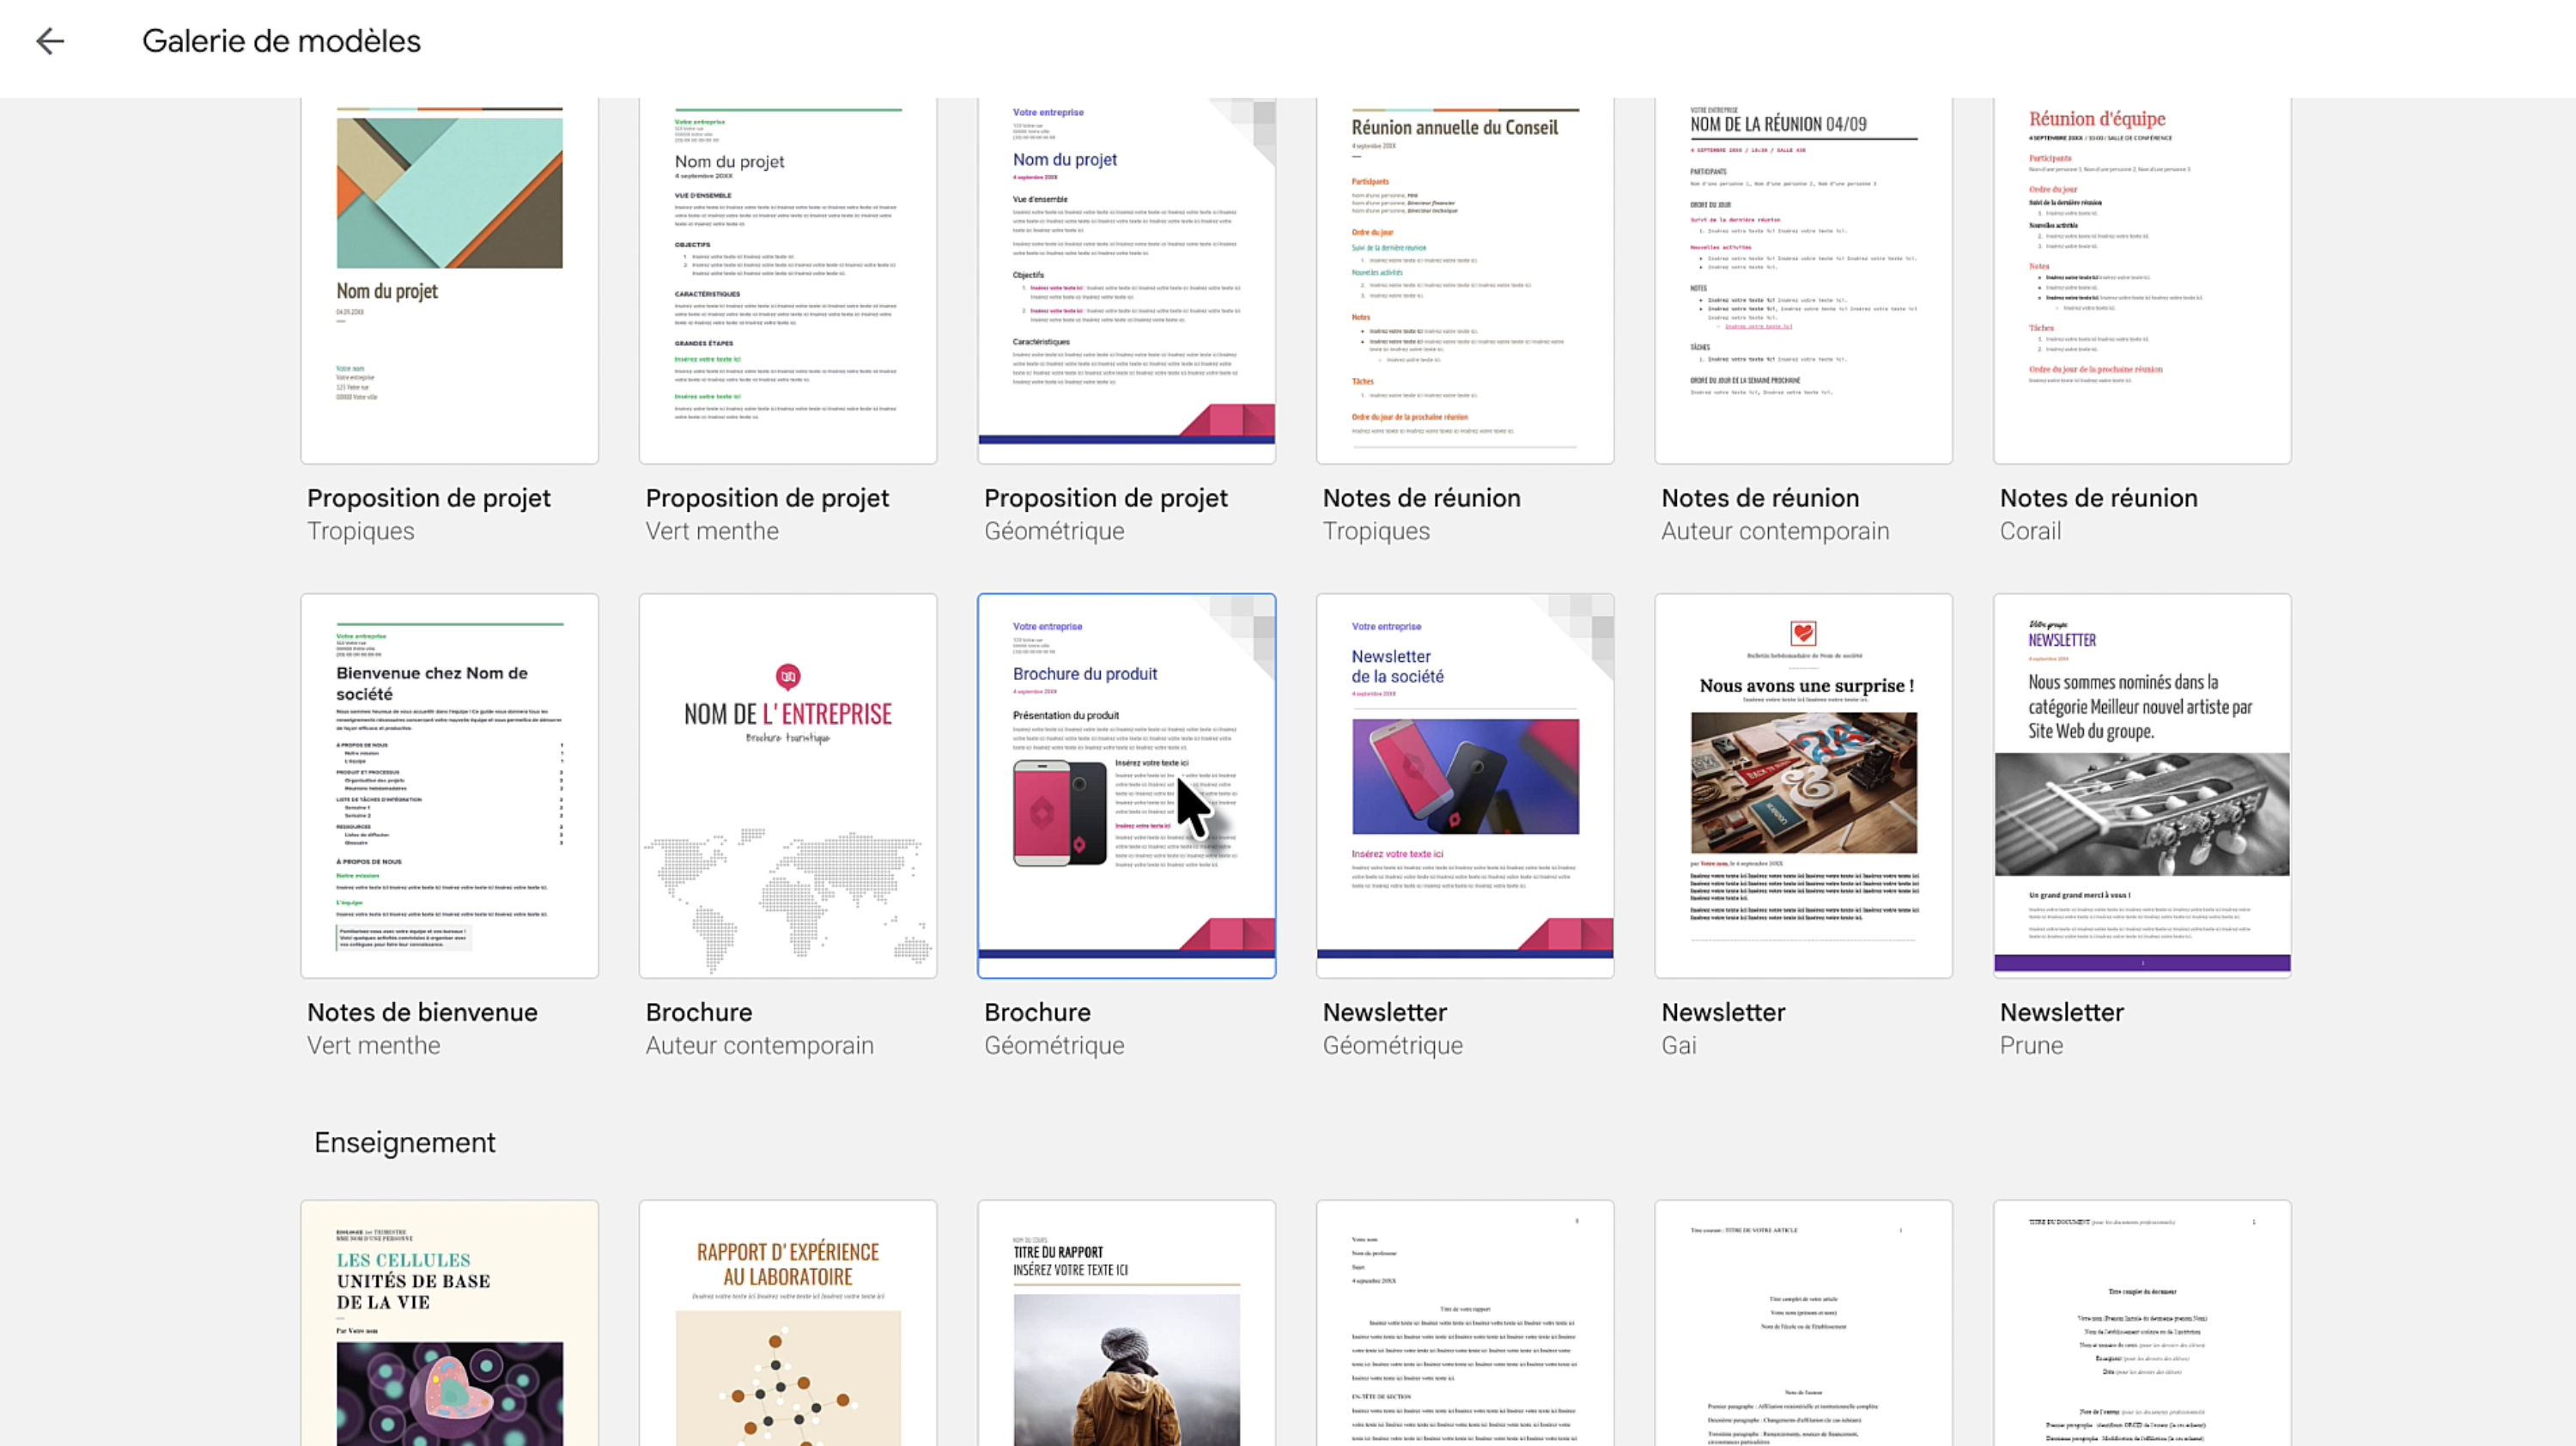Select Notes de réunion Auteur contemporain template
The width and height of the screenshot is (2576, 1446).
pyautogui.click(x=1803, y=280)
